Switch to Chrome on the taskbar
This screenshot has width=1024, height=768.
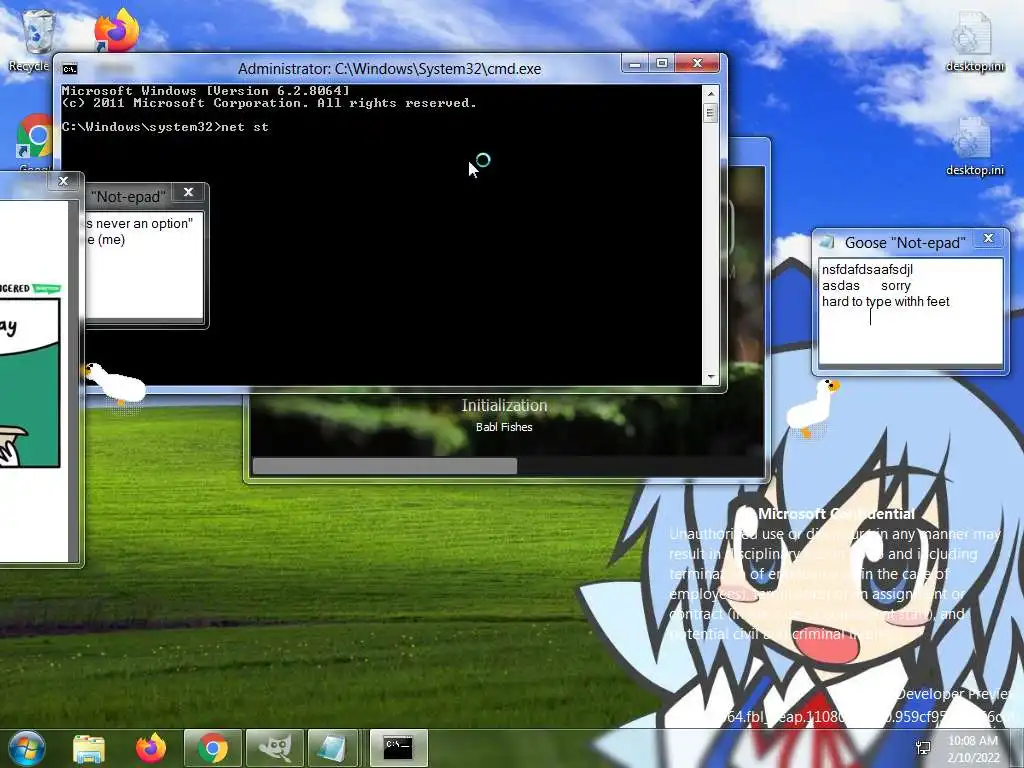tap(213, 748)
